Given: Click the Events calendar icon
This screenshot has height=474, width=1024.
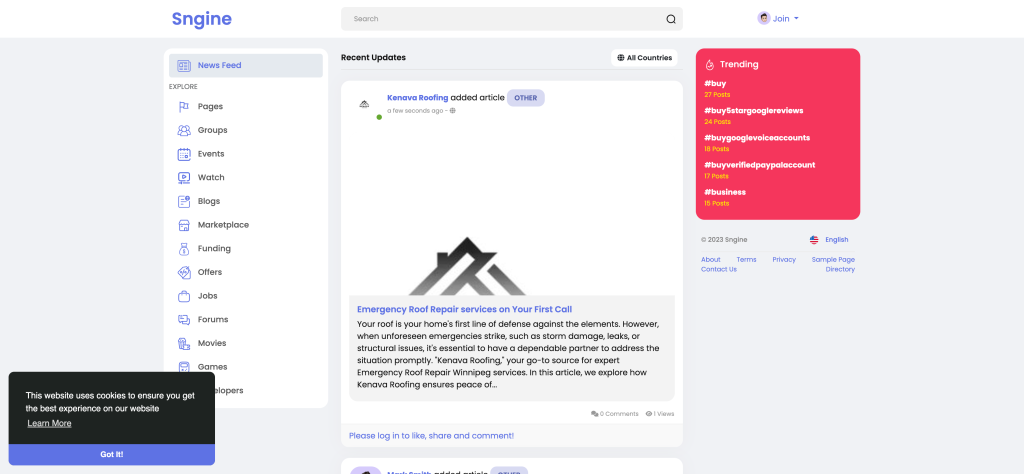Looking at the screenshot, I should click(x=184, y=154).
